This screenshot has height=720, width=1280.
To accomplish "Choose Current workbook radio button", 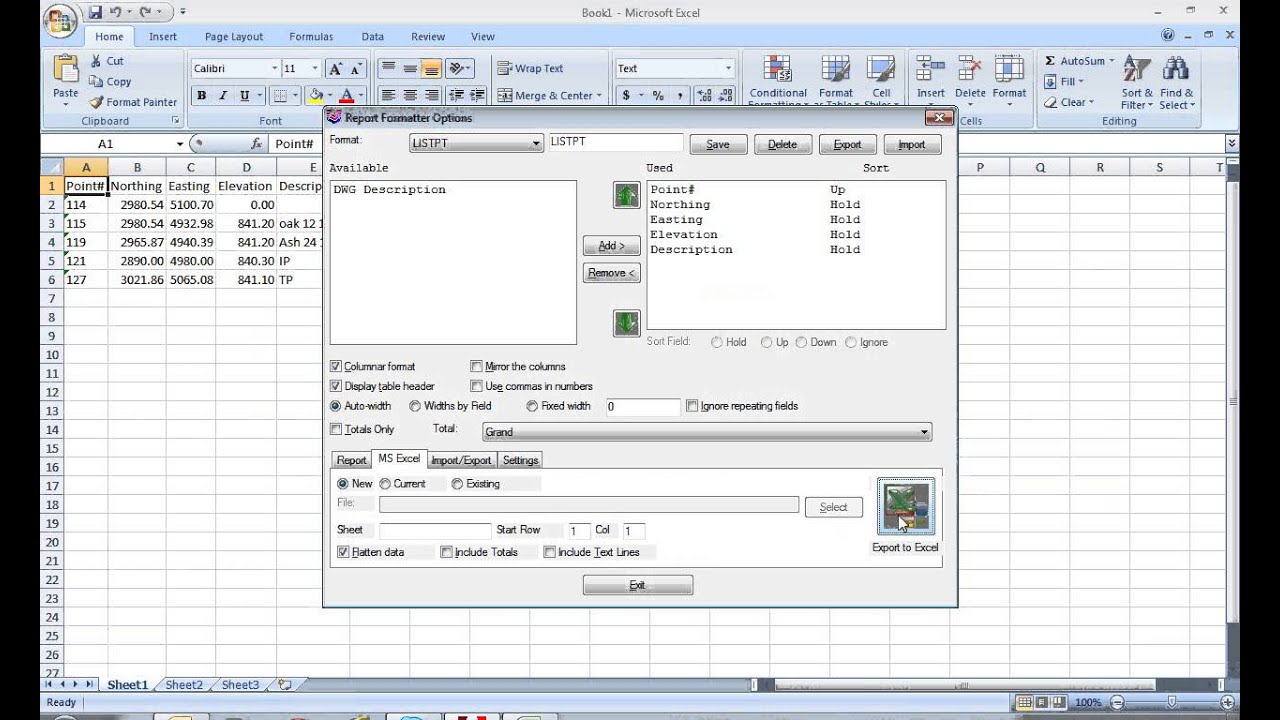I will pos(385,484).
